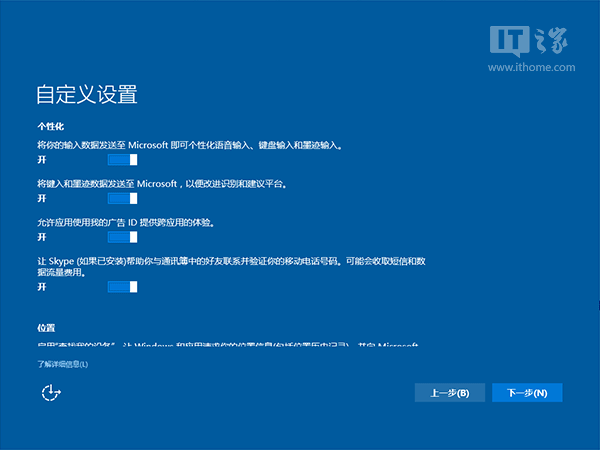Screen dimensions: 600x450
Task: Click the 个性化 section heading
Action: click(x=51, y=126)
